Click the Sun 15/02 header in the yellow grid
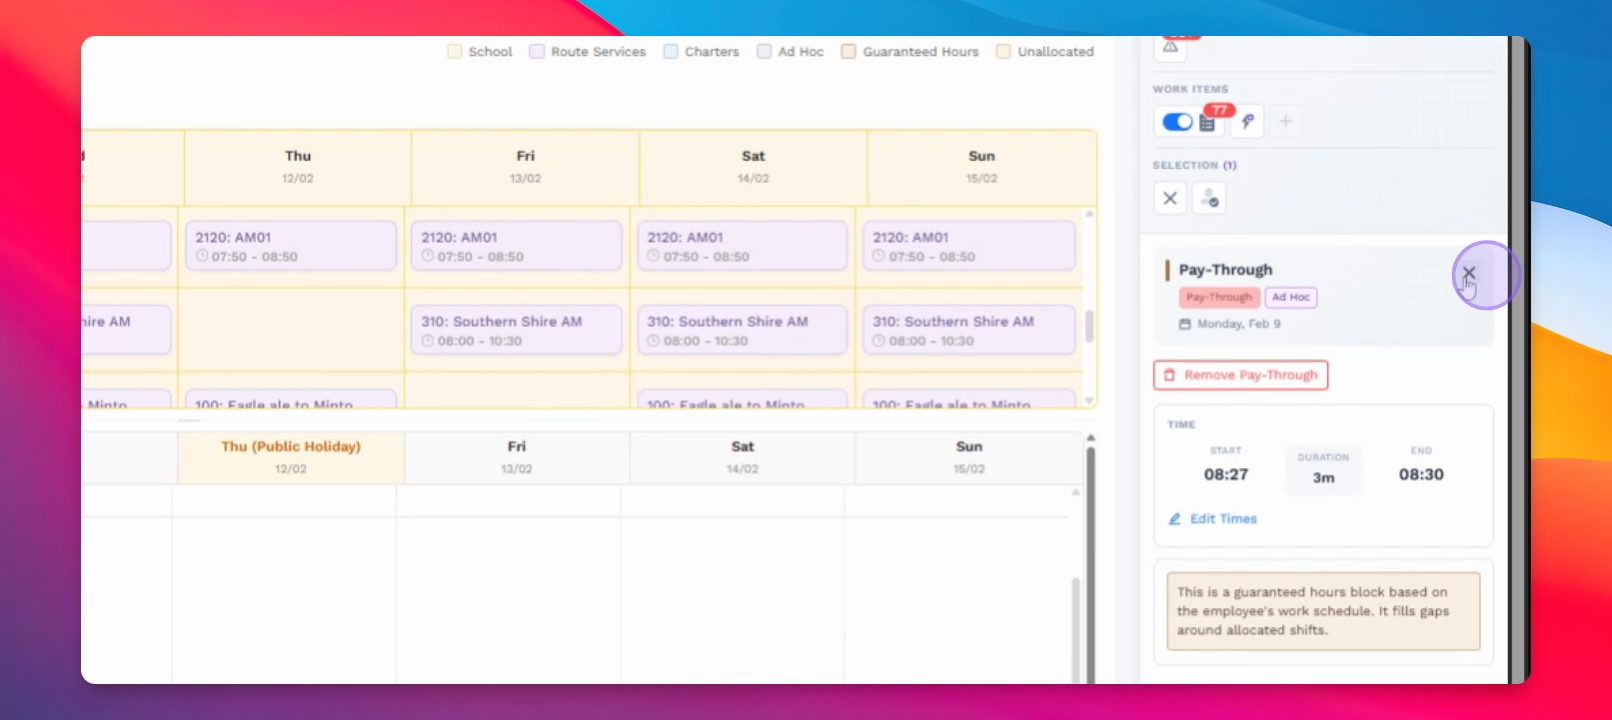 pyautogui.click(x=982, y=167)
